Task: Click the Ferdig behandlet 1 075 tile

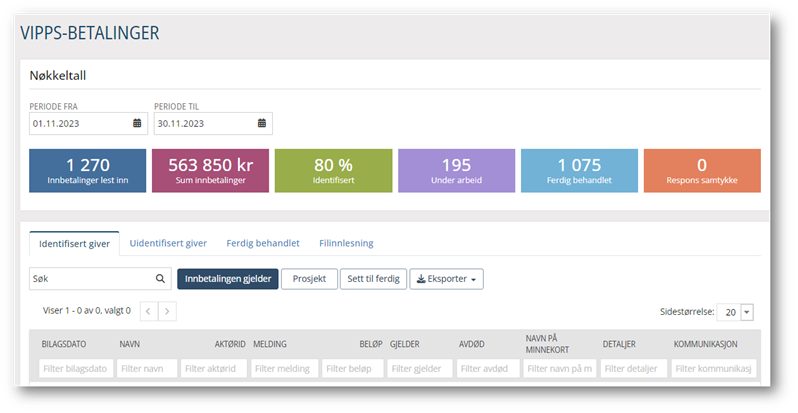Action: (x=579, y=171)
